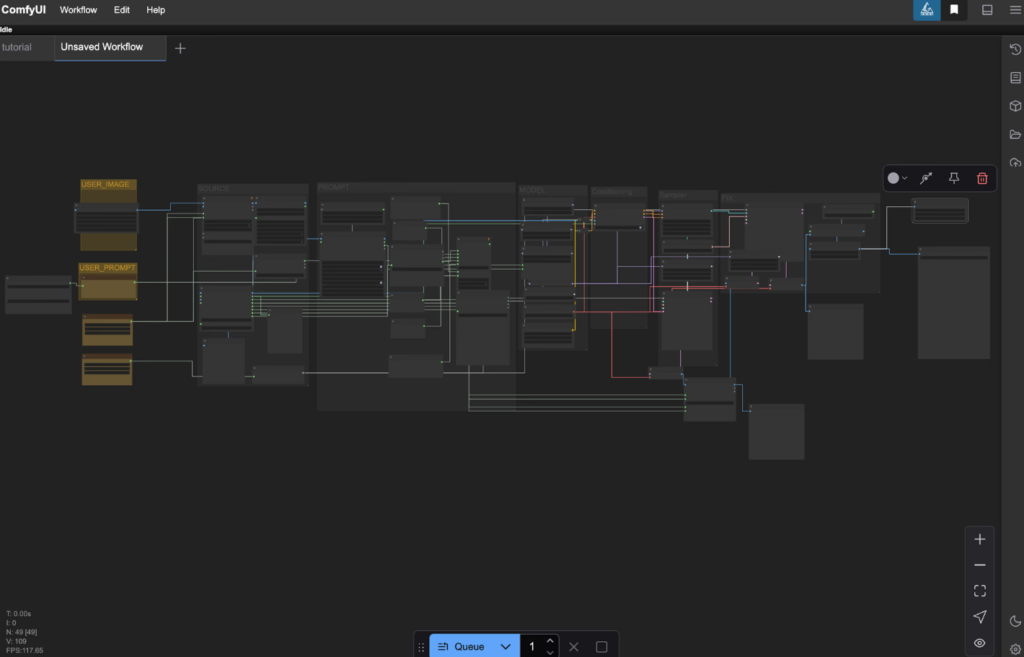1024x657 pixels.
Task: Open the model library cube icon
Action: (1015, 106)
